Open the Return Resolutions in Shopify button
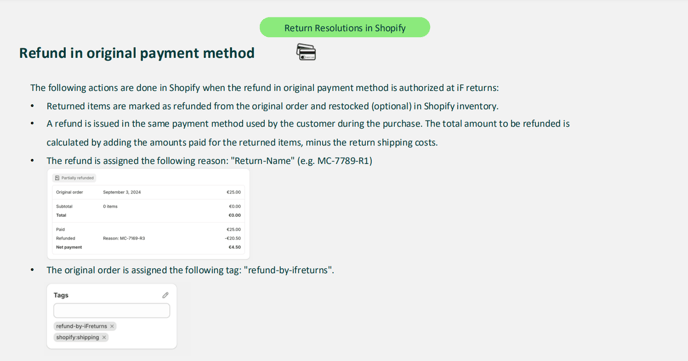688x361 pixels. pos(345,28)
